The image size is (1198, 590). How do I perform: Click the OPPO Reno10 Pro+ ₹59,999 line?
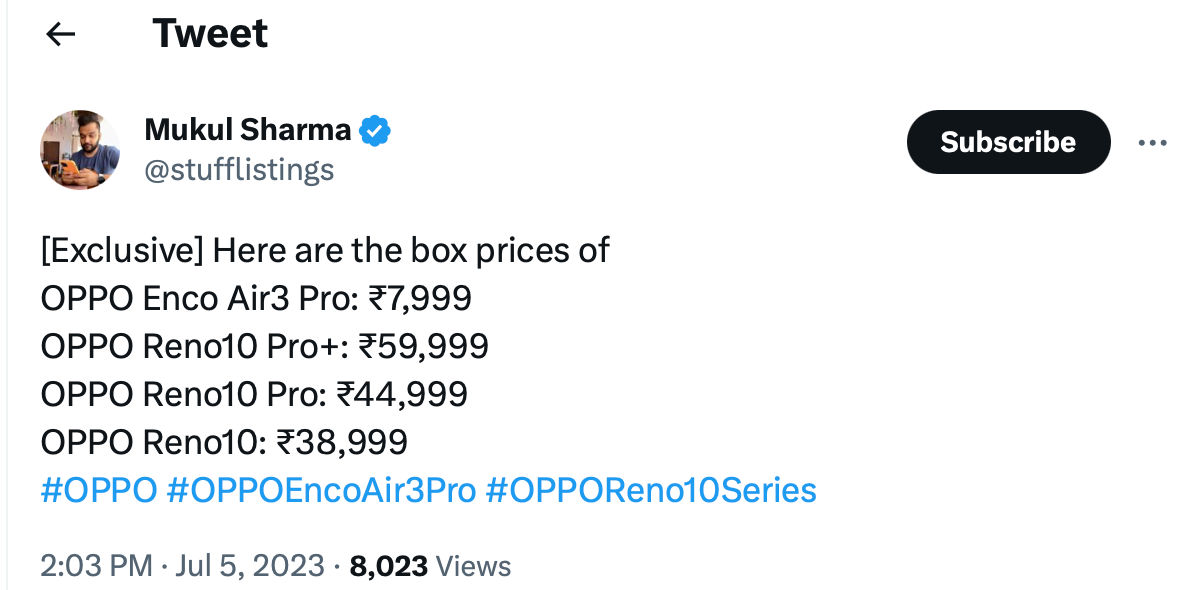[264, 347]
